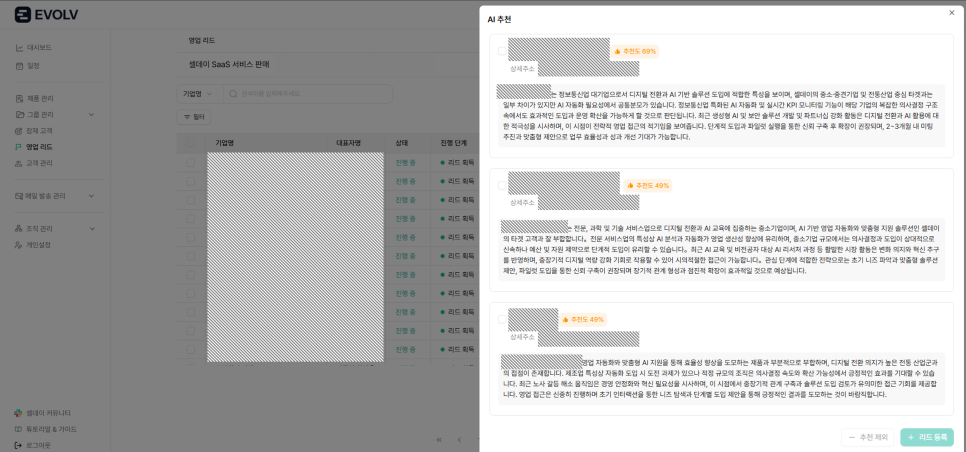
Task: Click the 그룹 관리 folder icon
Action: [19, 115]
